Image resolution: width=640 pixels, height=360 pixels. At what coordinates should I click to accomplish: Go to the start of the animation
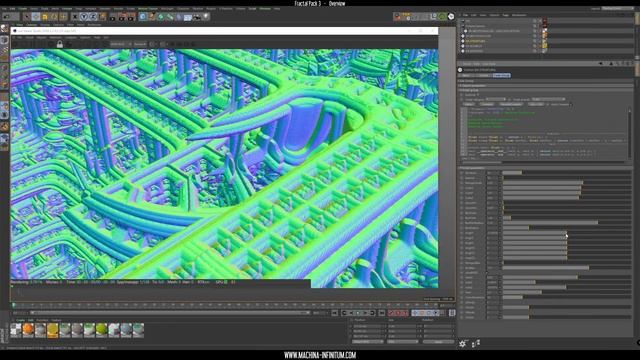tap(334, 313)
